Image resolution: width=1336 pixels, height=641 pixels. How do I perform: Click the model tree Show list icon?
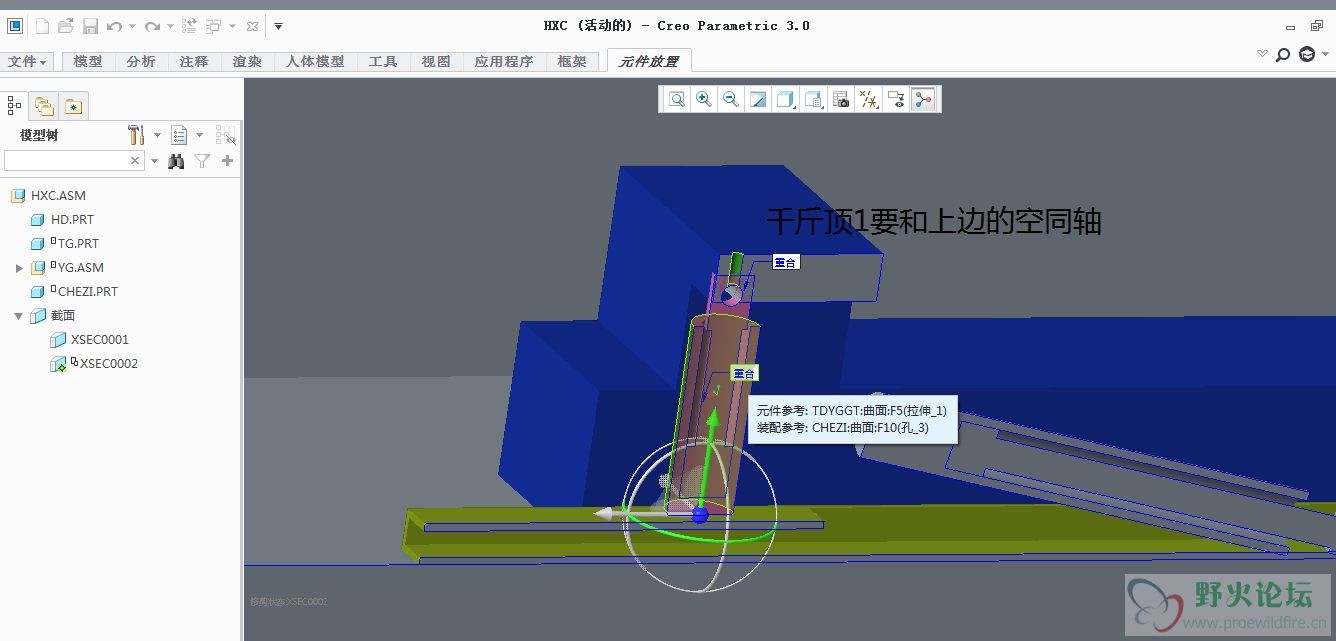tap(179, 134)
